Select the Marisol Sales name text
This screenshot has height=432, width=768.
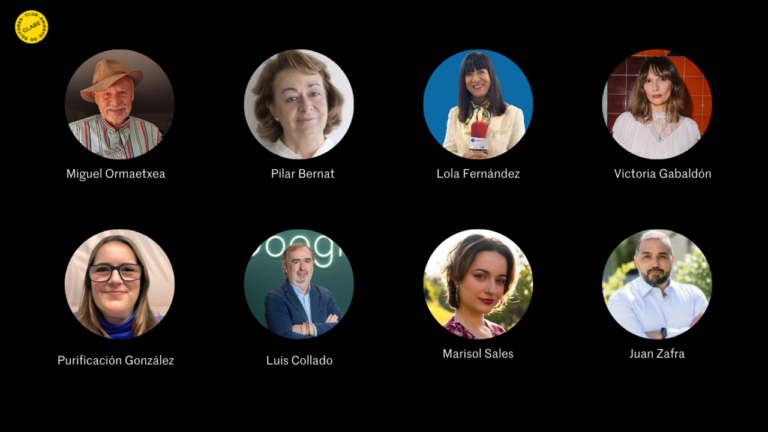click(x=478, y=354)
